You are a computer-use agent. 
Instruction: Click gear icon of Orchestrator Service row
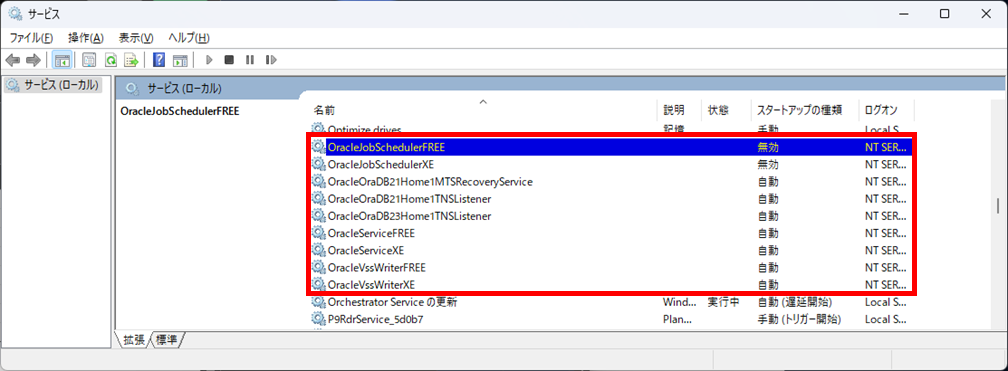[318, 302]
